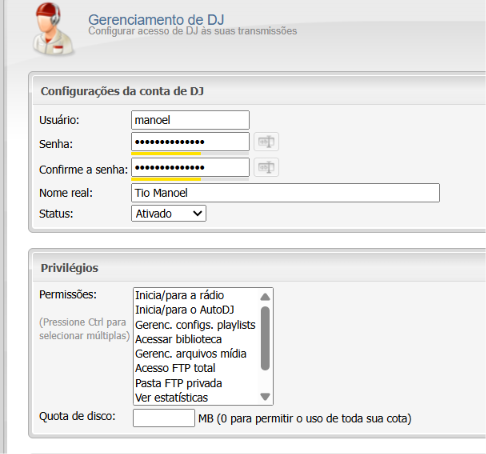
Task: Click the Gerenciamento de DJ page title
Action: coord(156,20)
